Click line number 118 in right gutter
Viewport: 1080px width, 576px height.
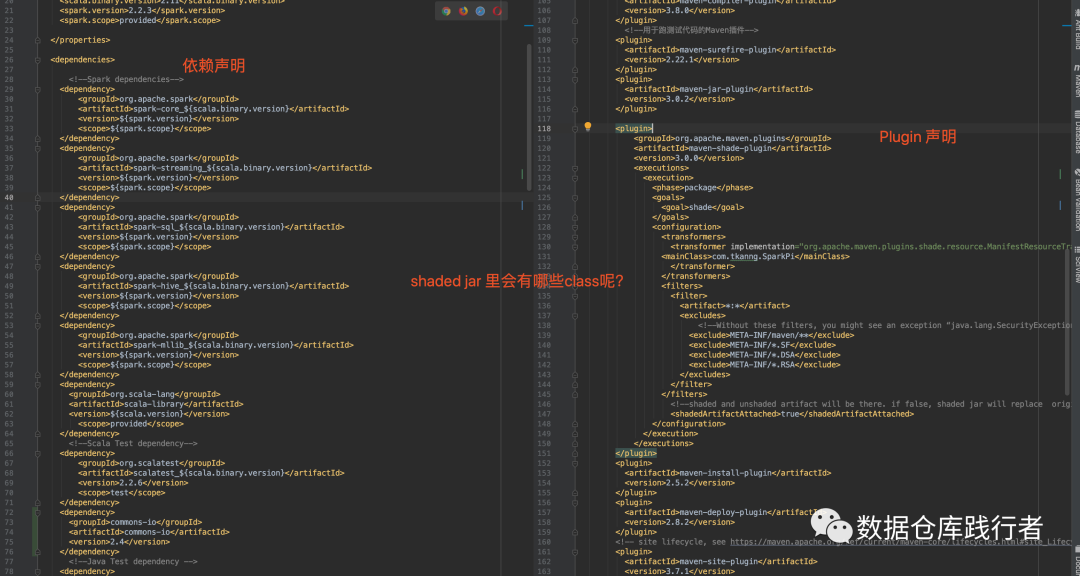click(x=544, y=129)
